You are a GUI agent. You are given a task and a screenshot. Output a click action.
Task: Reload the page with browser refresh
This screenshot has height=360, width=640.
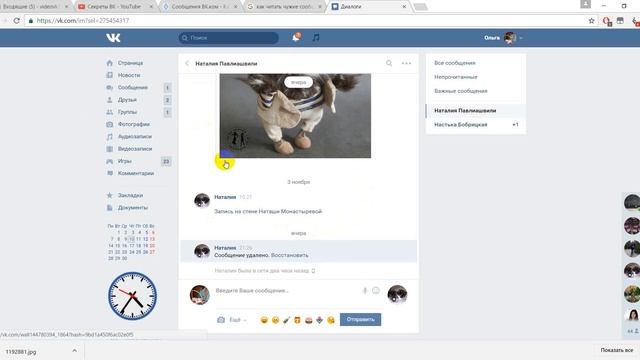tap(16, 20)
